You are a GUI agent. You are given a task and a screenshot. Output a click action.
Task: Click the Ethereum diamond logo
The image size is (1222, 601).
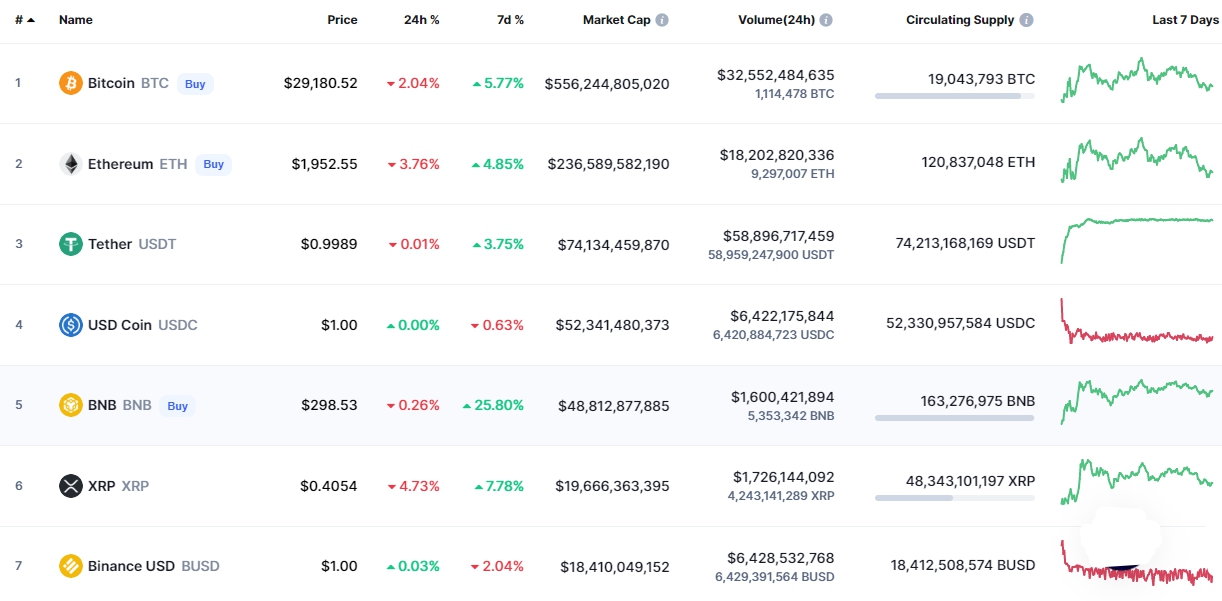pos(70,164)
